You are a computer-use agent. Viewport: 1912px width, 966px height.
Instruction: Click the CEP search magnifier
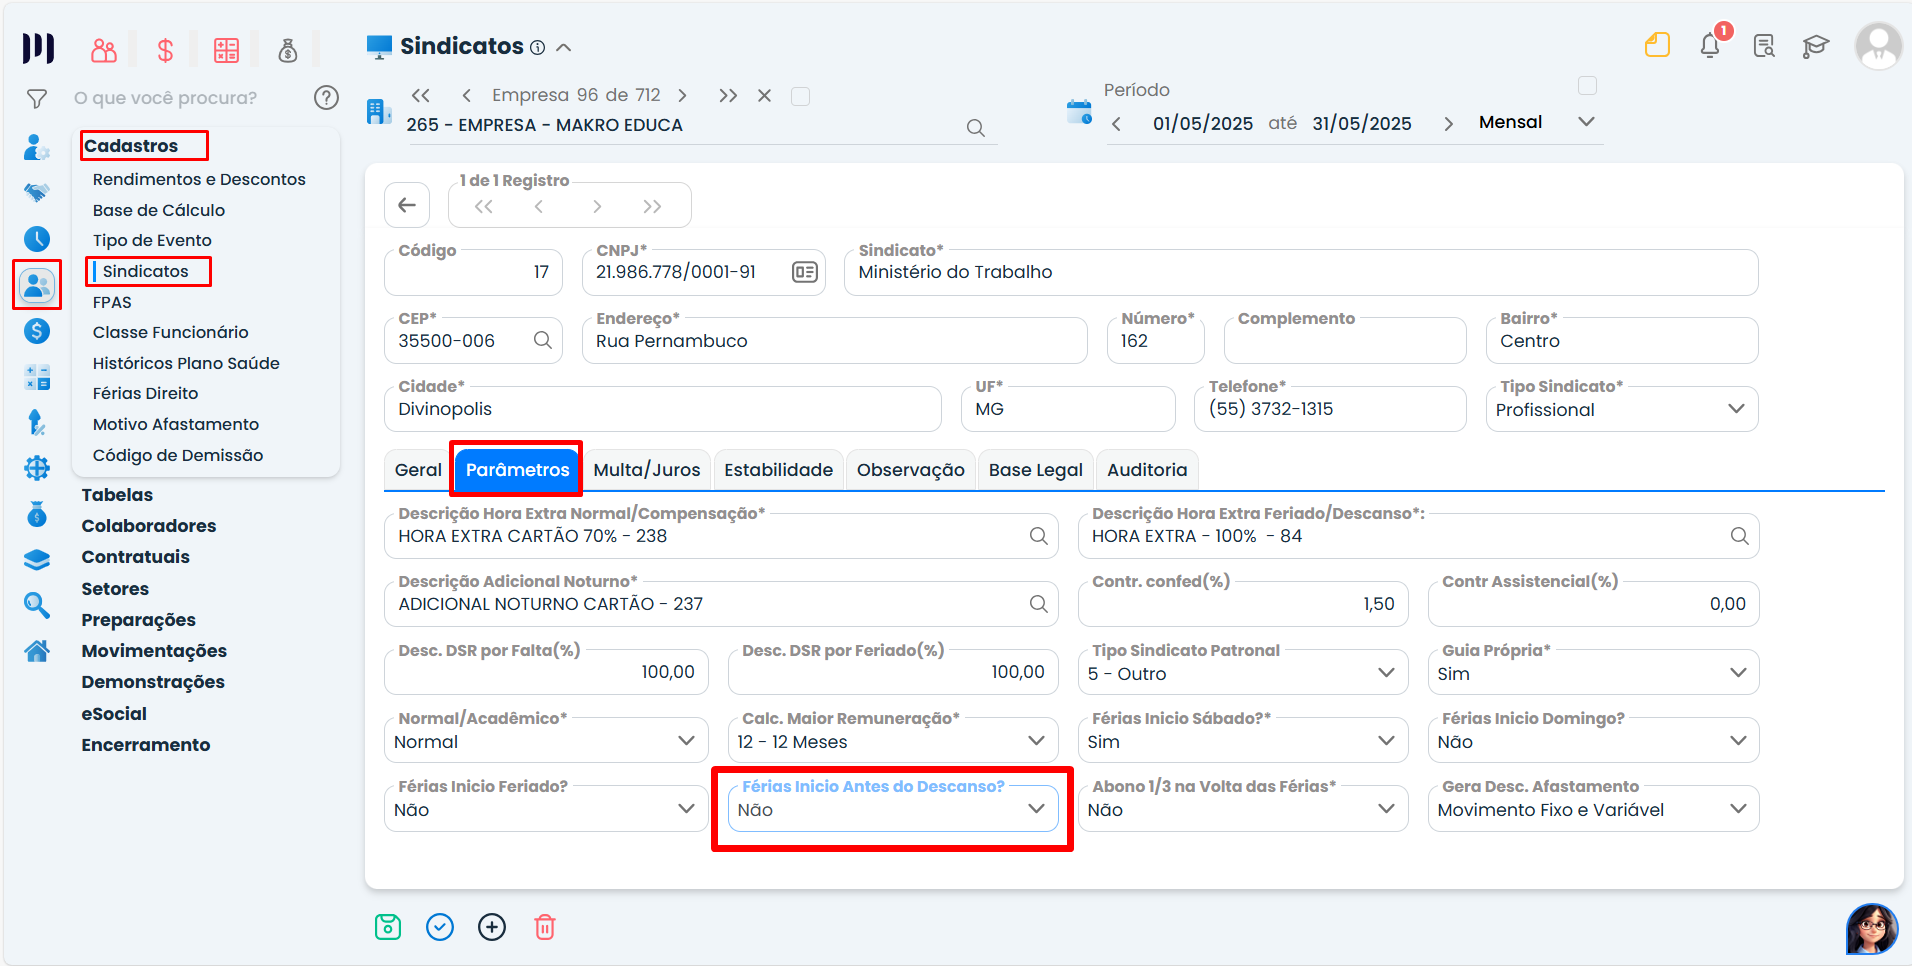point(542,340)
